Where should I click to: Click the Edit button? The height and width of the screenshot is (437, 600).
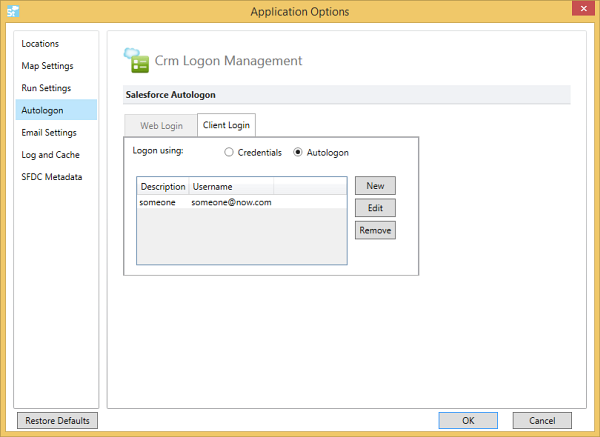tap(375, 208)
